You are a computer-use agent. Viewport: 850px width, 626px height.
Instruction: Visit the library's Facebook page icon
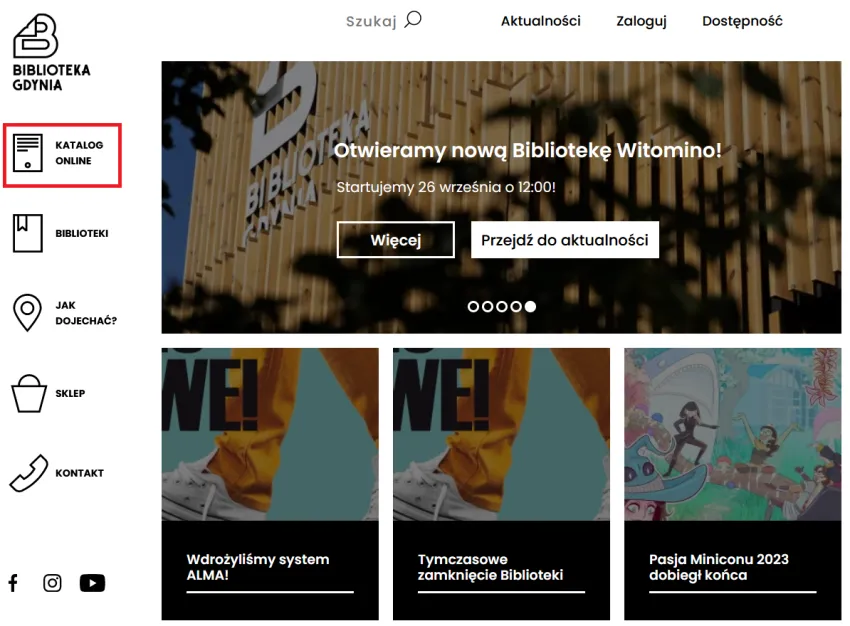[13, 583]
